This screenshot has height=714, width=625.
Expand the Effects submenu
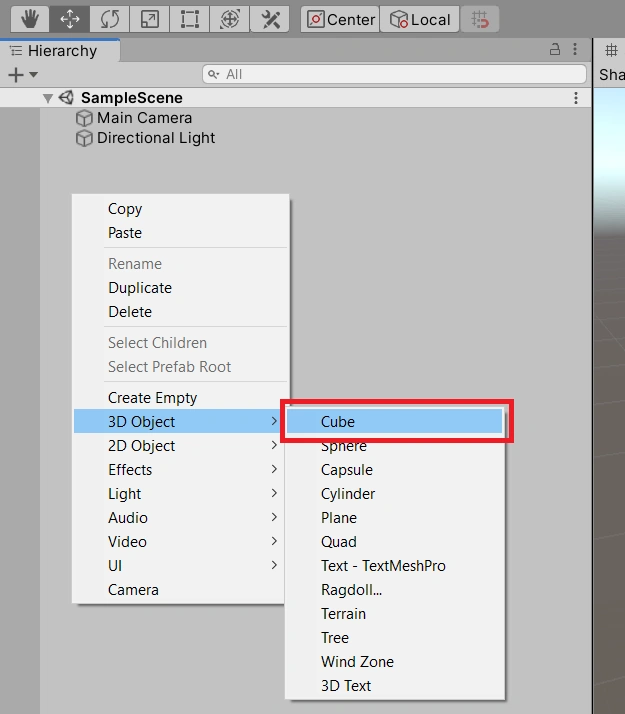179,470
